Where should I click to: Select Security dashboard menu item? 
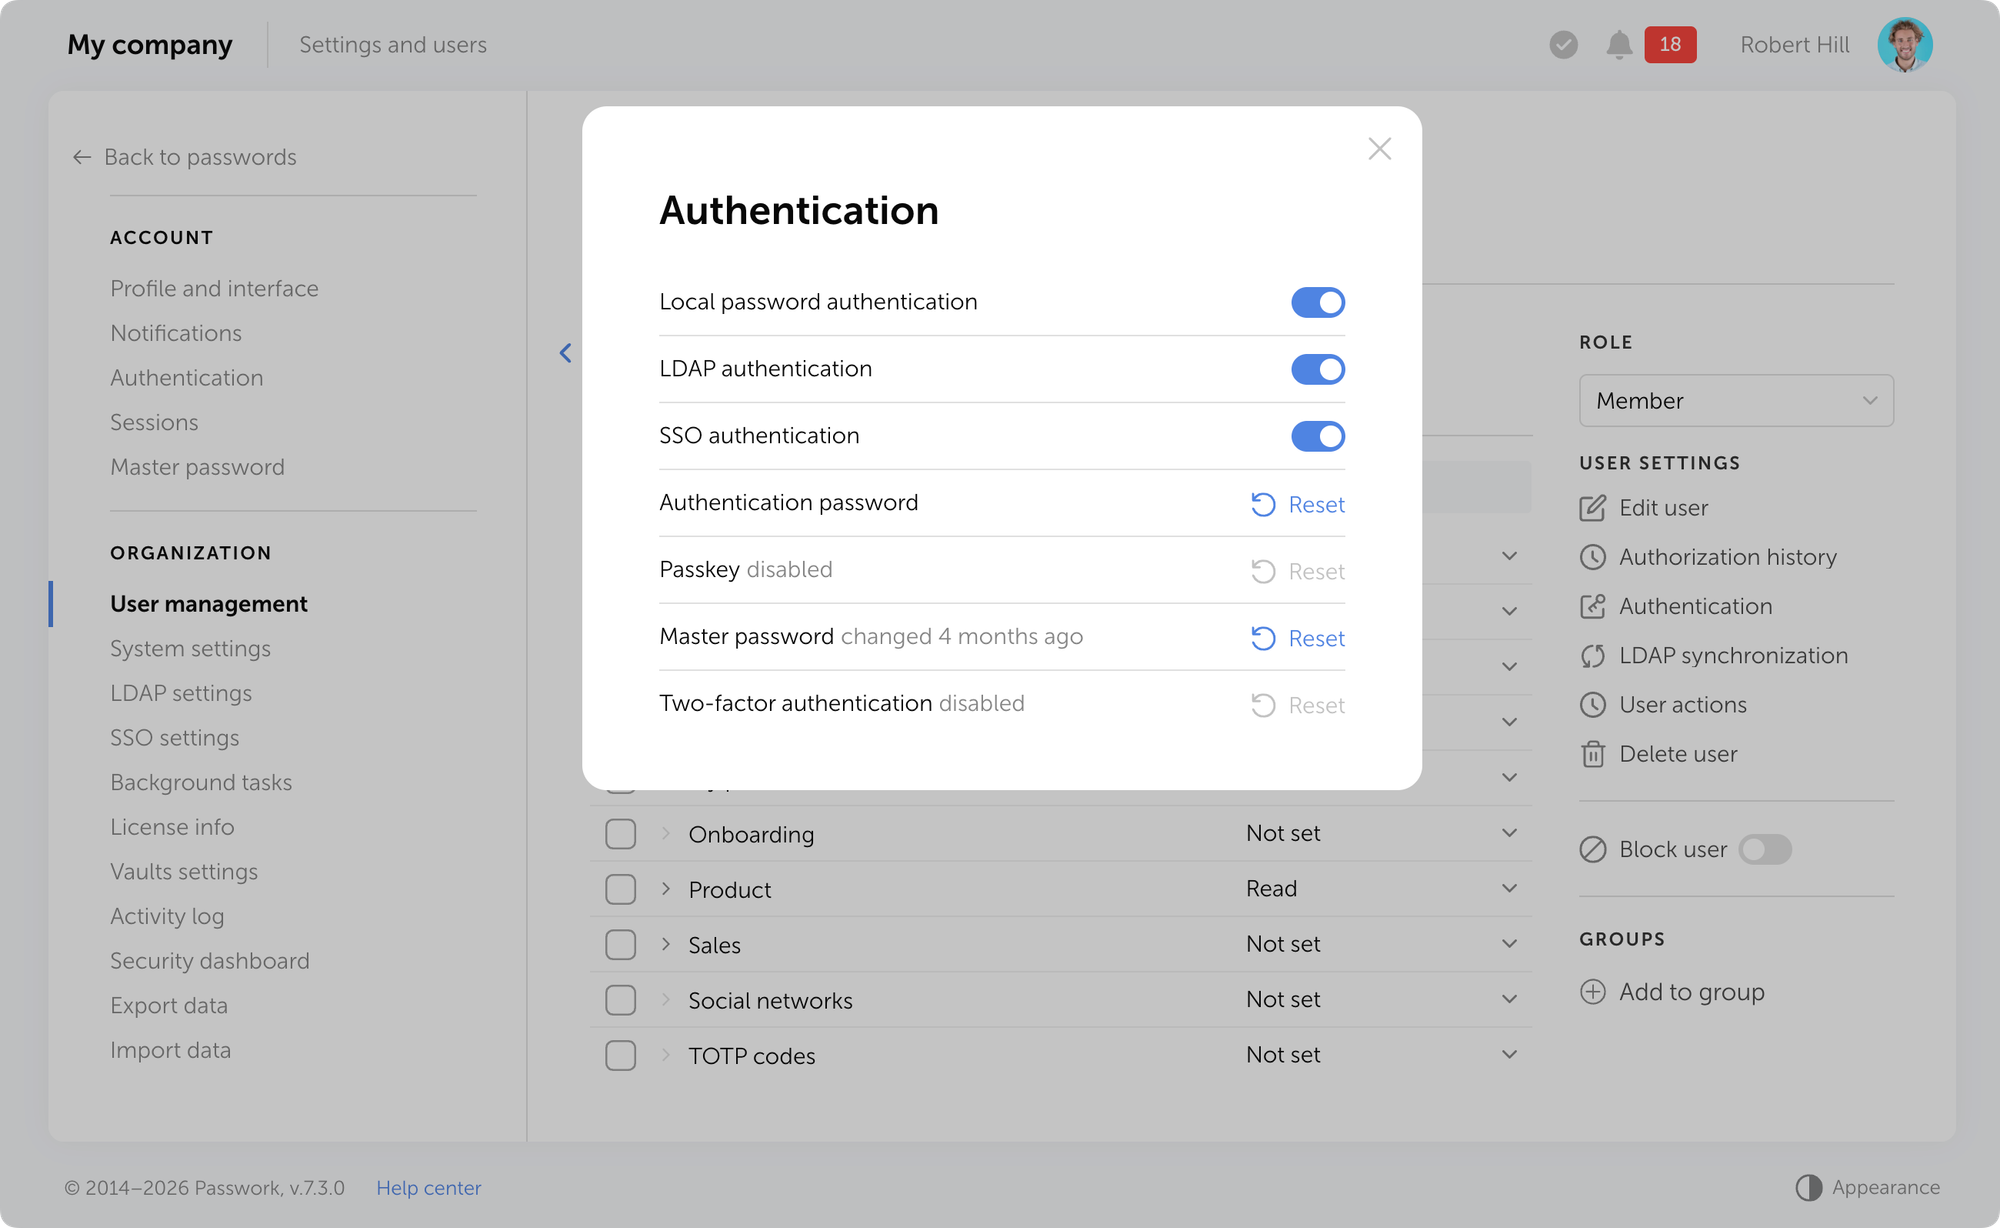209,961
